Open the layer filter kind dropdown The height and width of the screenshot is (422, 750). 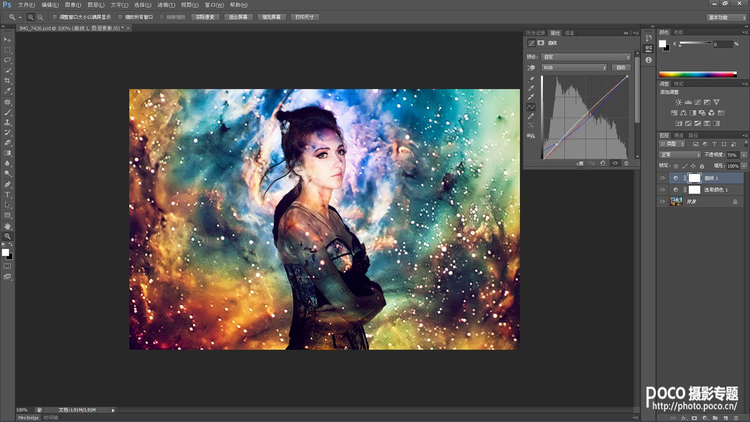[x=672, y=144]
